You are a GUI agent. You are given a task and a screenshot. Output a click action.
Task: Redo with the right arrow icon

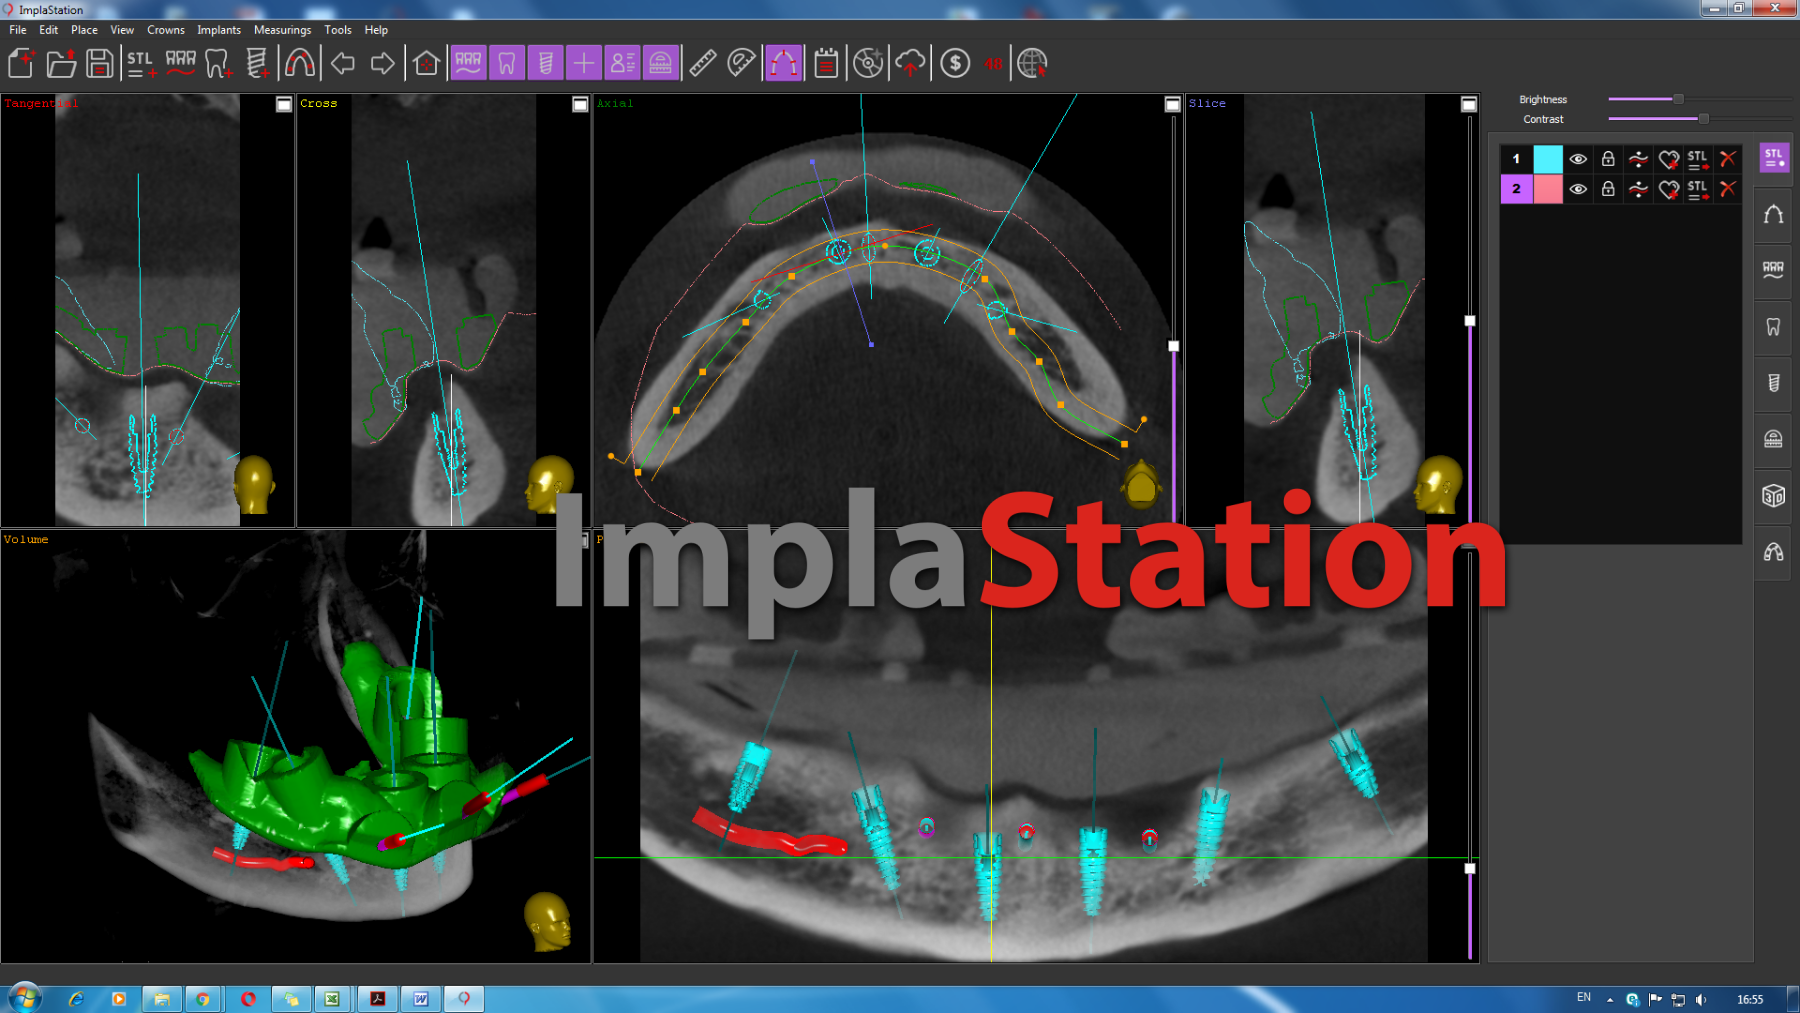pyautogui.click(x=382, y=63)
